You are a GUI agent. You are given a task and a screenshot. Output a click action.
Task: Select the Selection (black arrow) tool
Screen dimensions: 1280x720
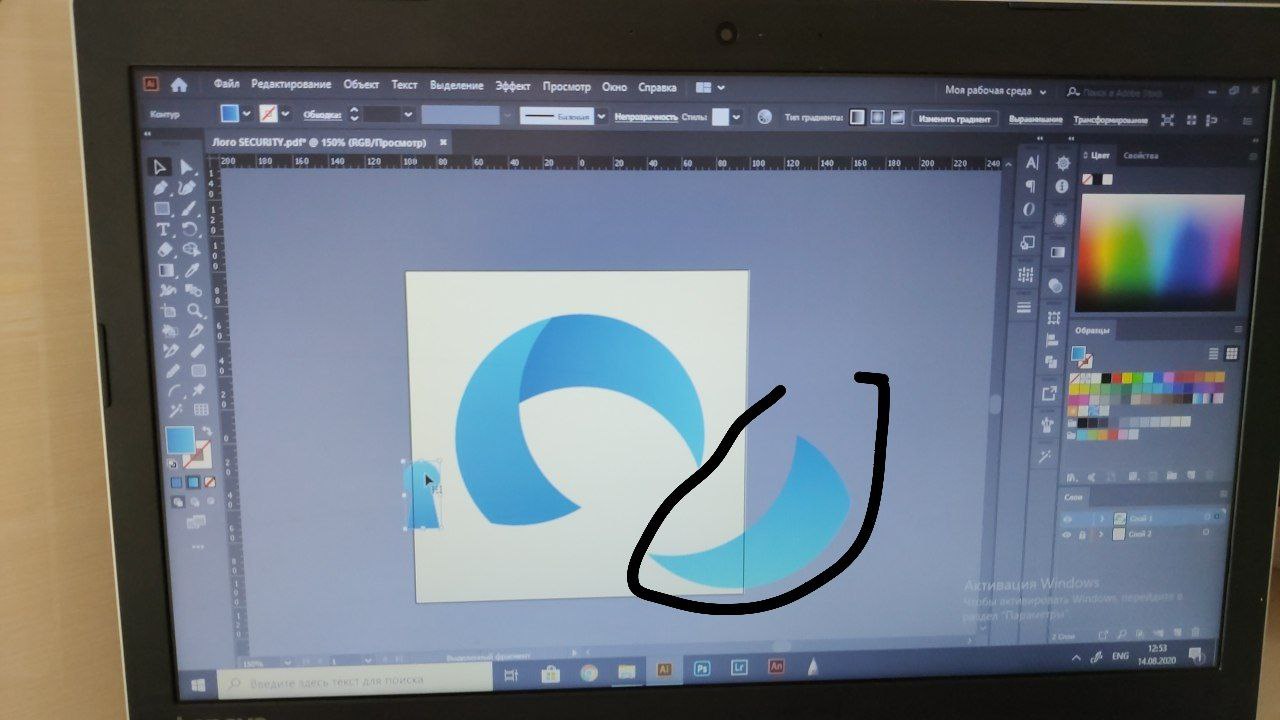tap(159, 167)
